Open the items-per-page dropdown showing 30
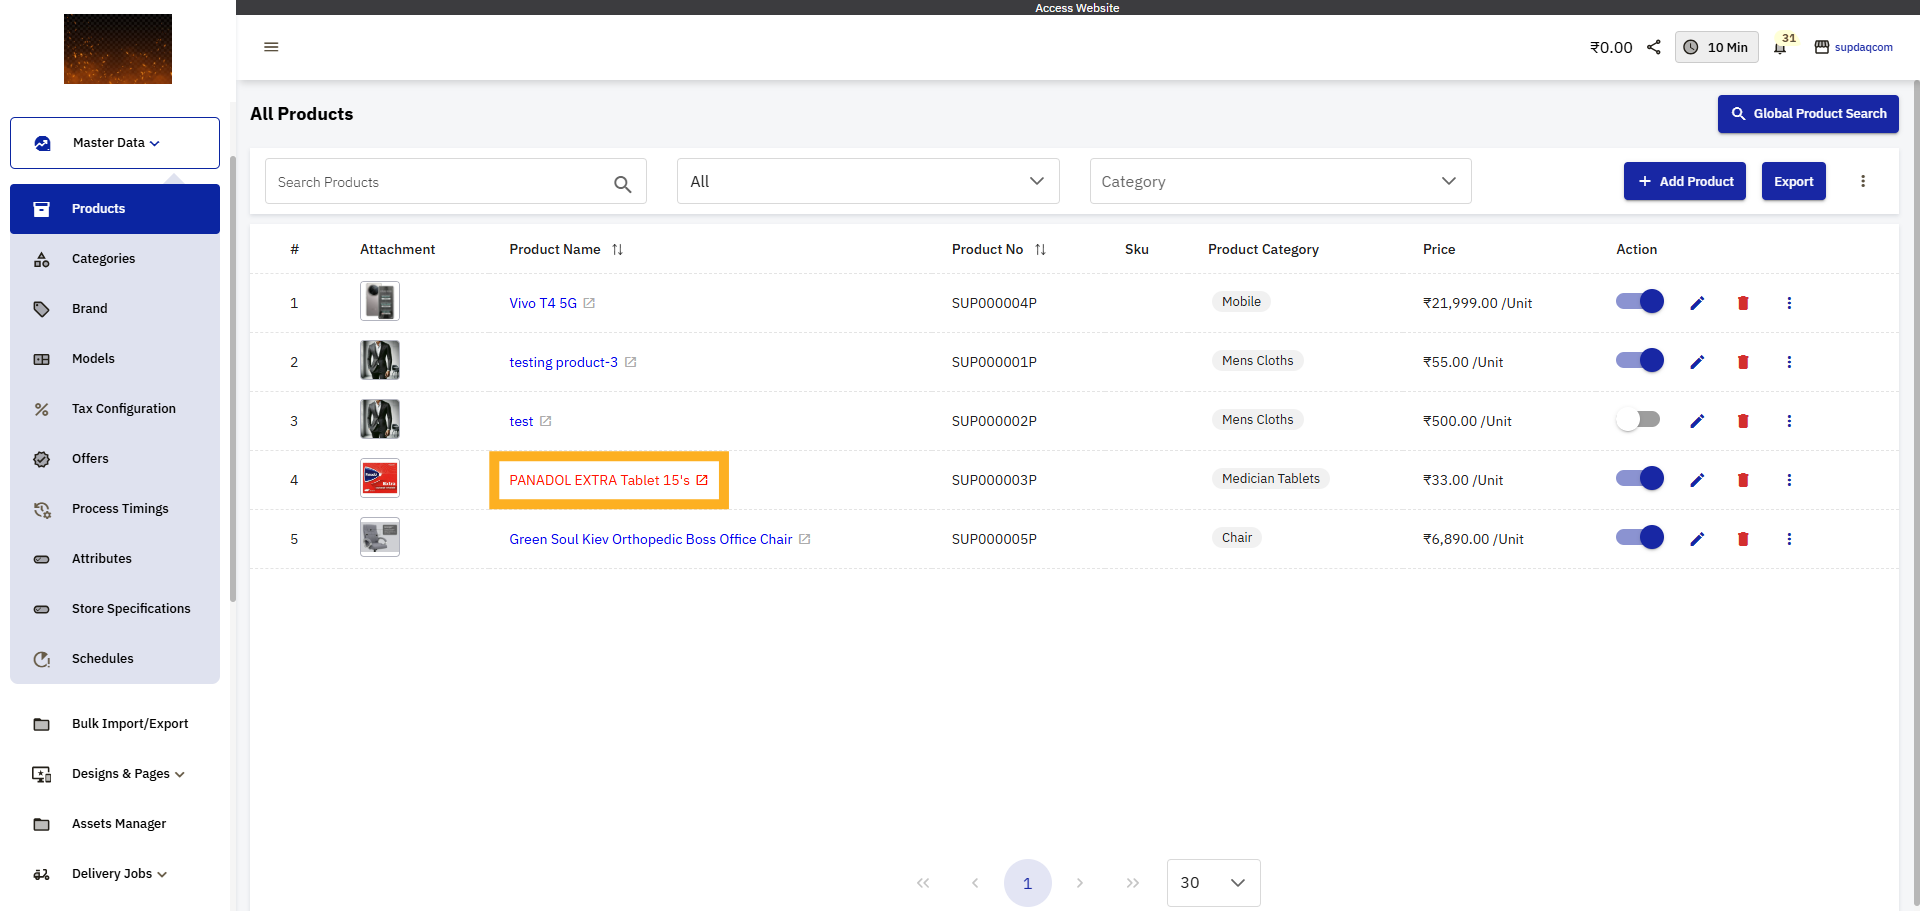The image size is (1920, 911). pyautogui.click(x=1213, y=883)
